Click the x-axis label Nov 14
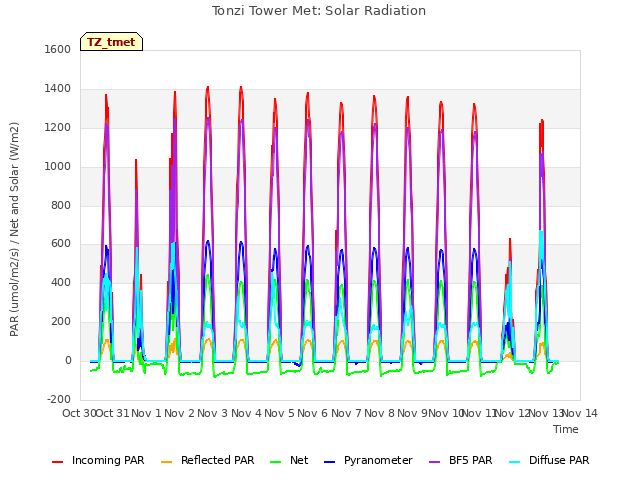This screenshot has height=480, width=640. pyautogui.click(x=580, y=413)
